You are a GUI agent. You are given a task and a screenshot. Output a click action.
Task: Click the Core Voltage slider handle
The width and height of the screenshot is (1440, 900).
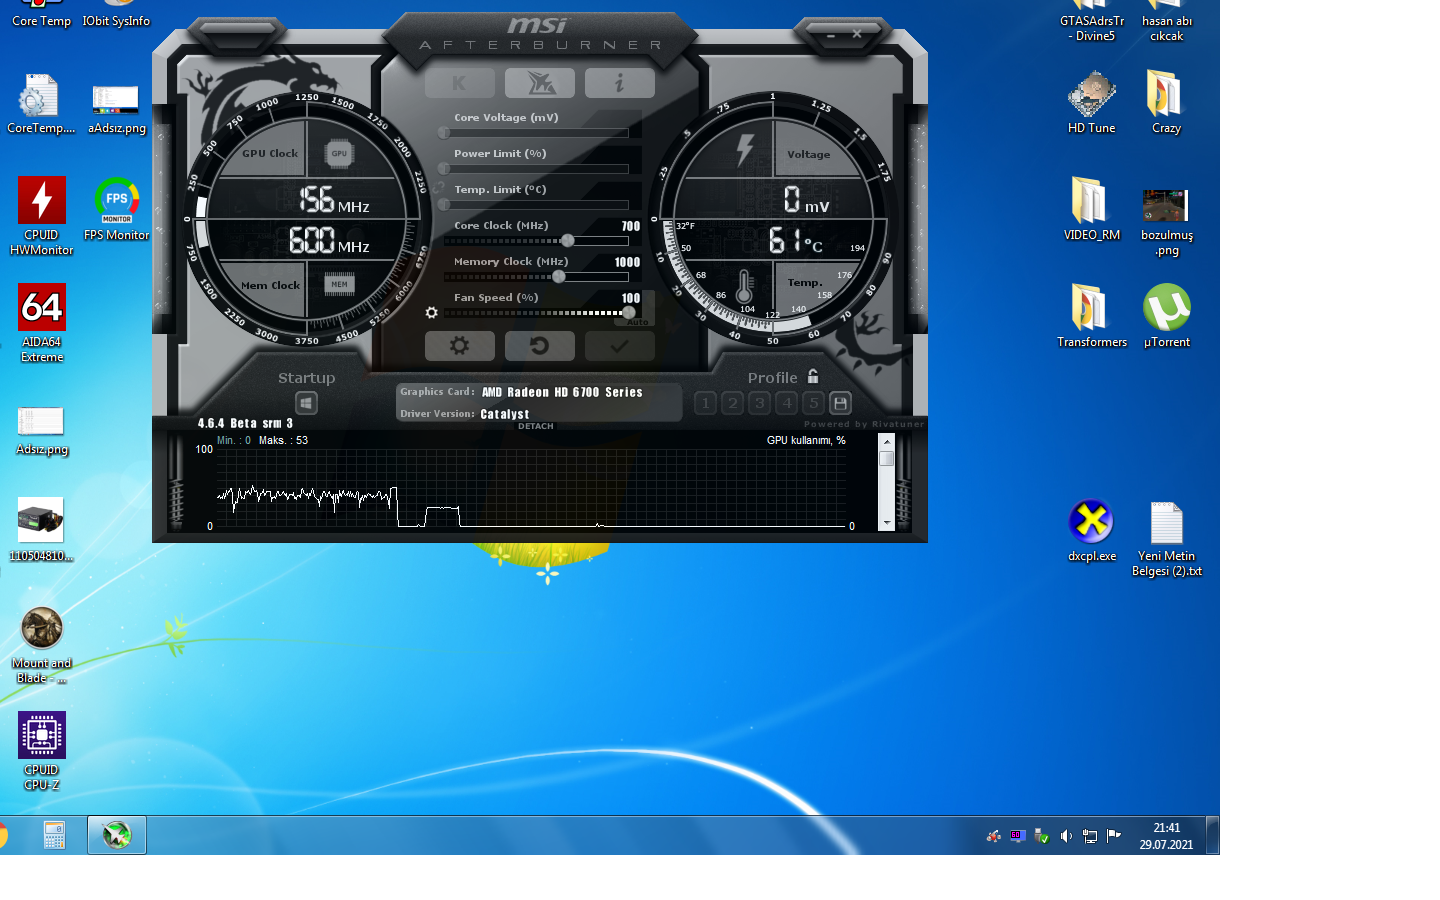pyautogui.click(x=444, y=133)
